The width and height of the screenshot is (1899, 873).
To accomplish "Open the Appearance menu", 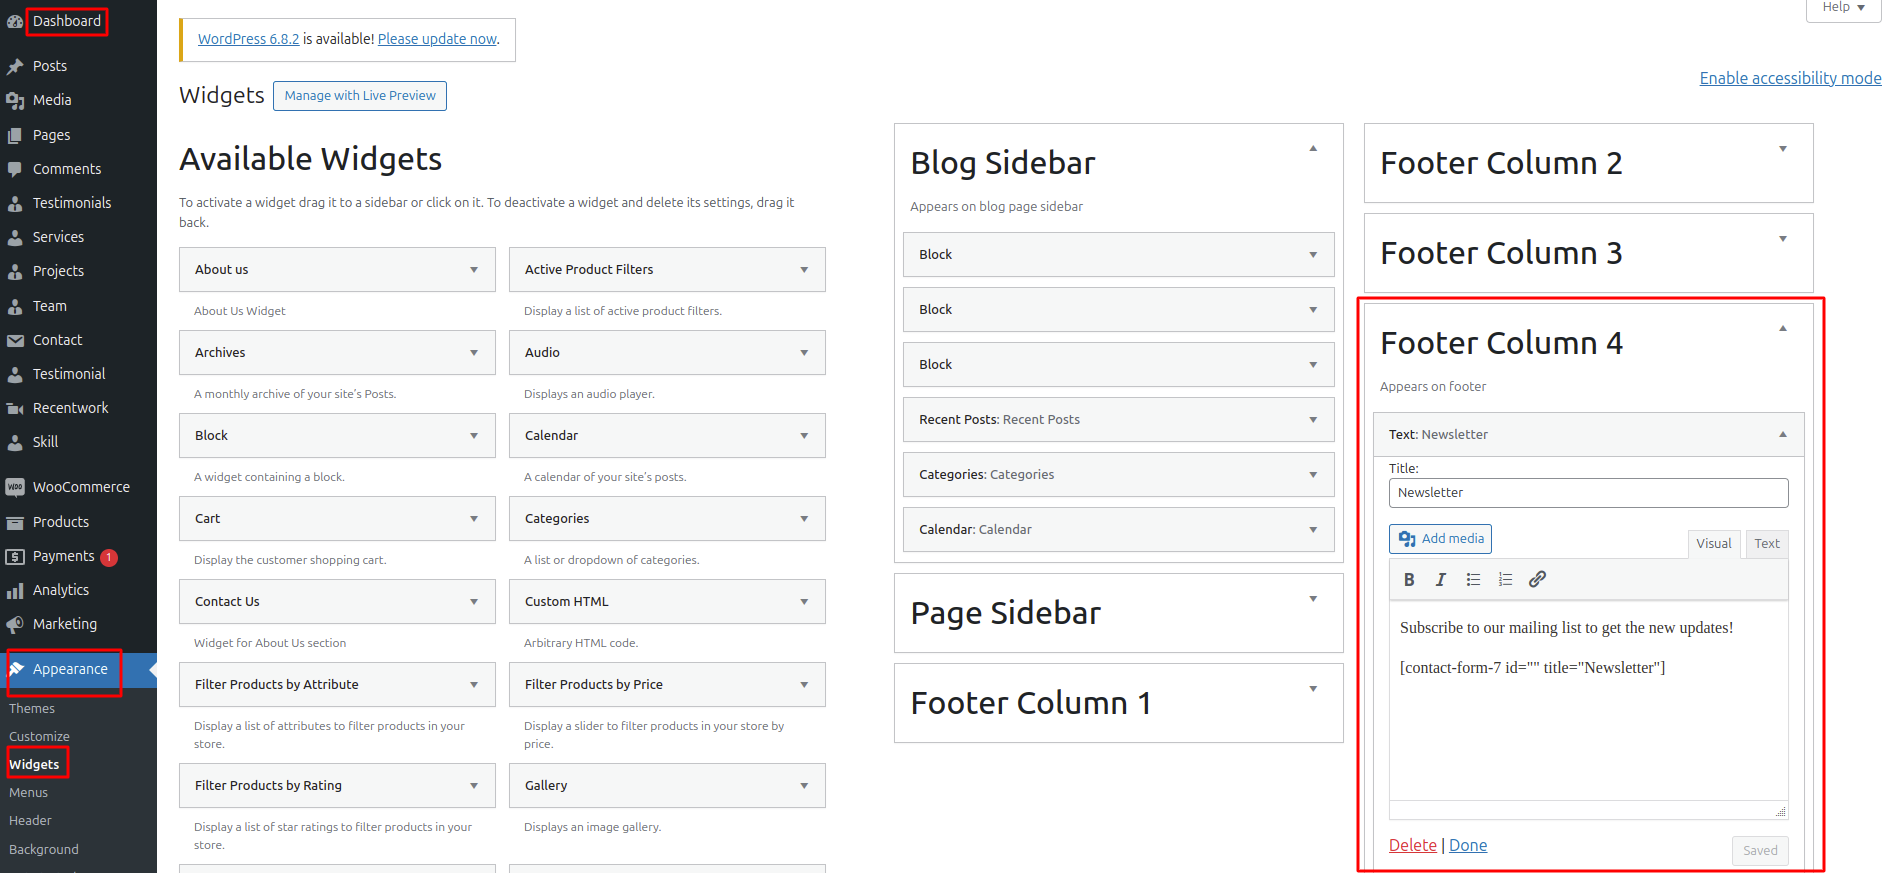I will (66, 669).
